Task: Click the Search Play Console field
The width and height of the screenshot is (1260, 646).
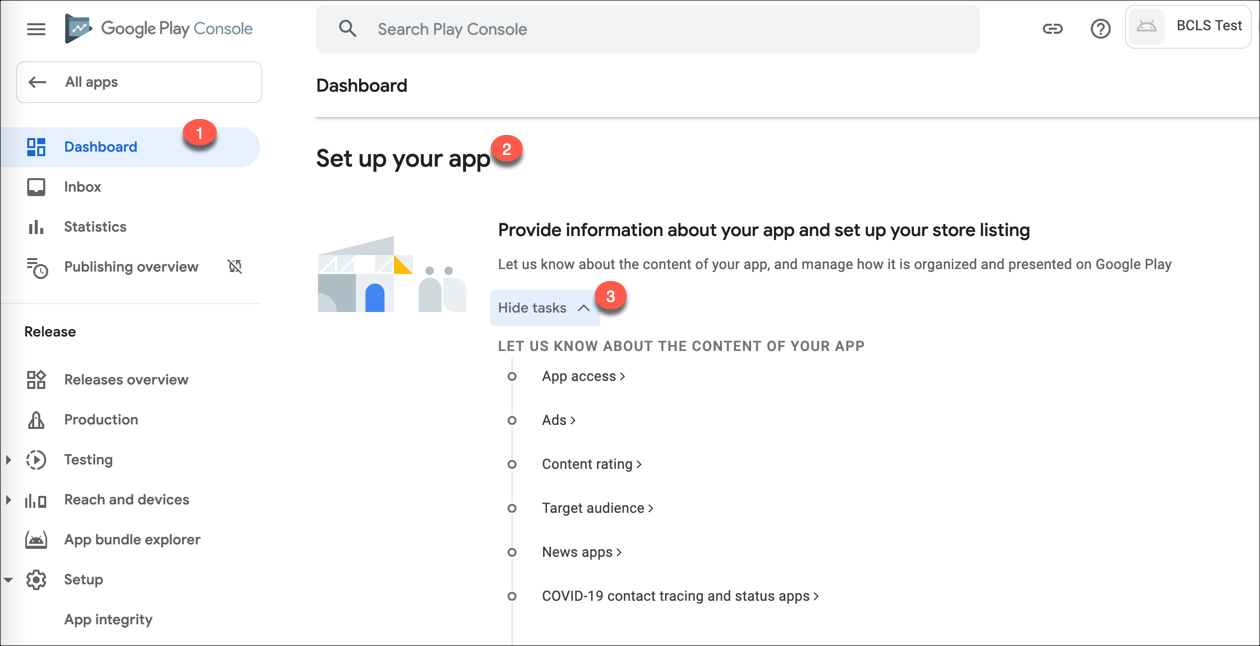Action: coord(648,29)
